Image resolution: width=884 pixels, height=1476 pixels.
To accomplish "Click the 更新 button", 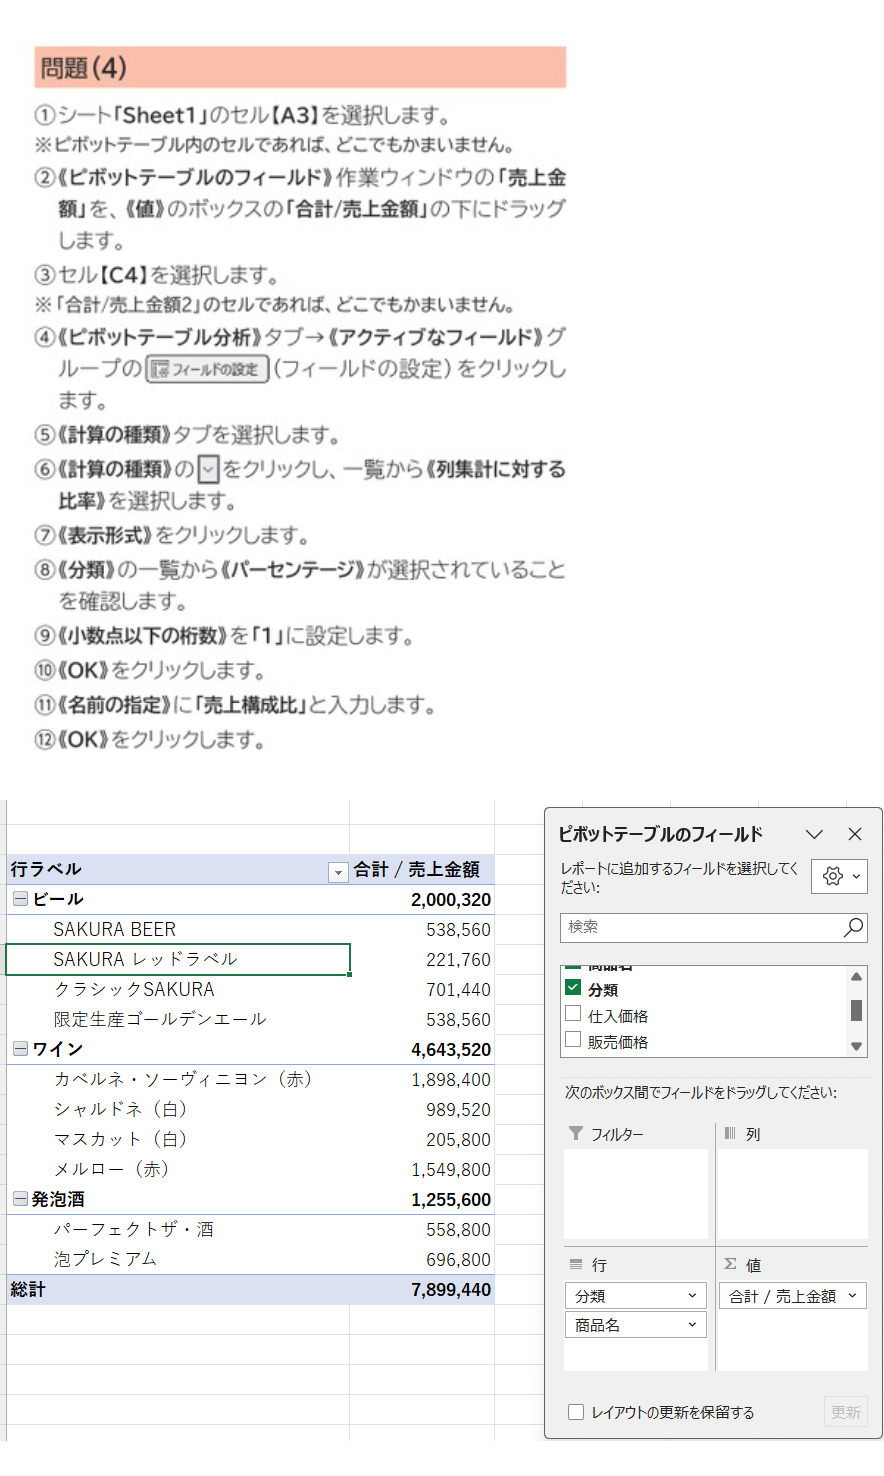I will [x=845, y=1412].
